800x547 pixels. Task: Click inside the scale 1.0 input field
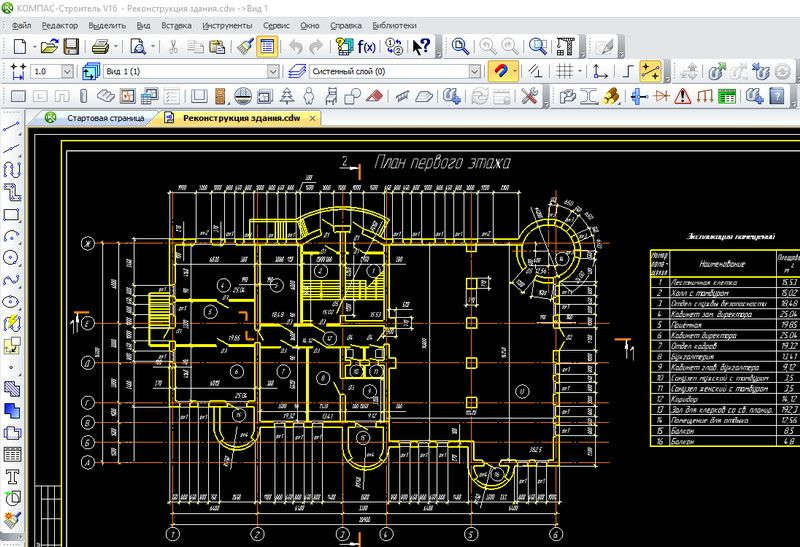(46, 71)
